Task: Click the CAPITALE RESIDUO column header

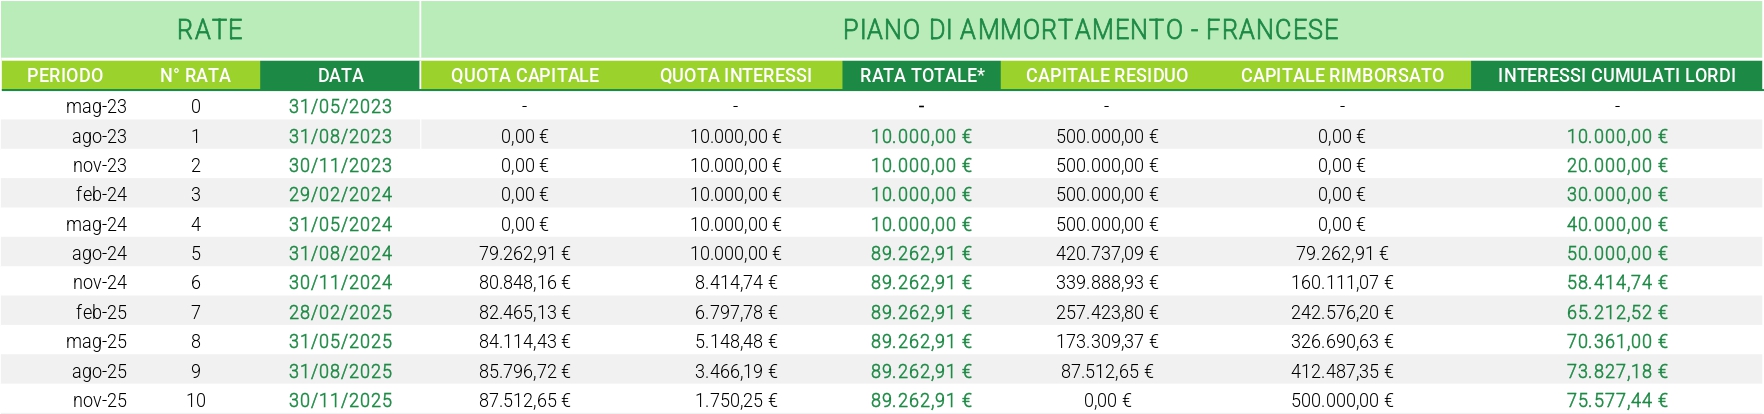Action: (x=1106, y=75)
